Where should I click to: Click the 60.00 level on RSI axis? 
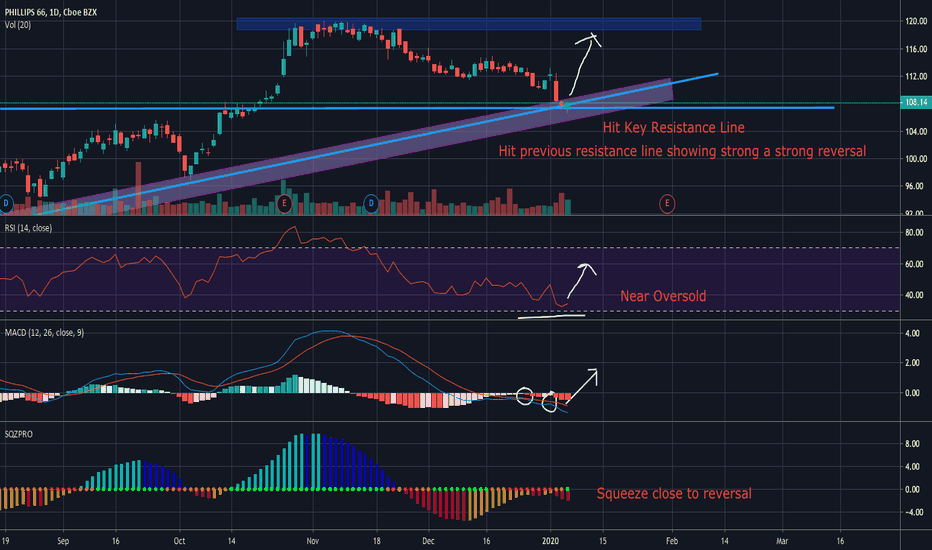(914, 264)
